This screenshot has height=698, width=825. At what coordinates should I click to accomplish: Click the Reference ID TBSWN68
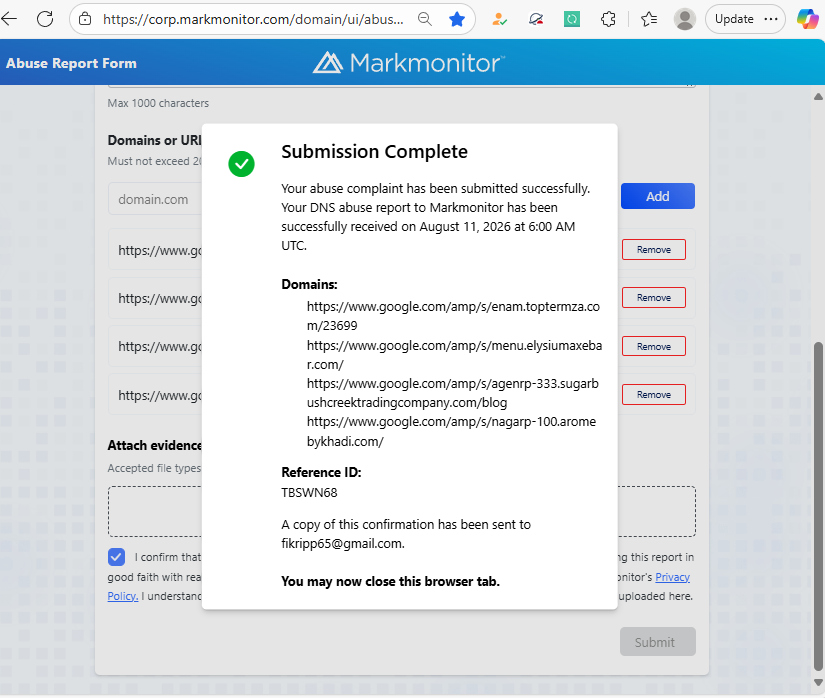click(309, 493)
